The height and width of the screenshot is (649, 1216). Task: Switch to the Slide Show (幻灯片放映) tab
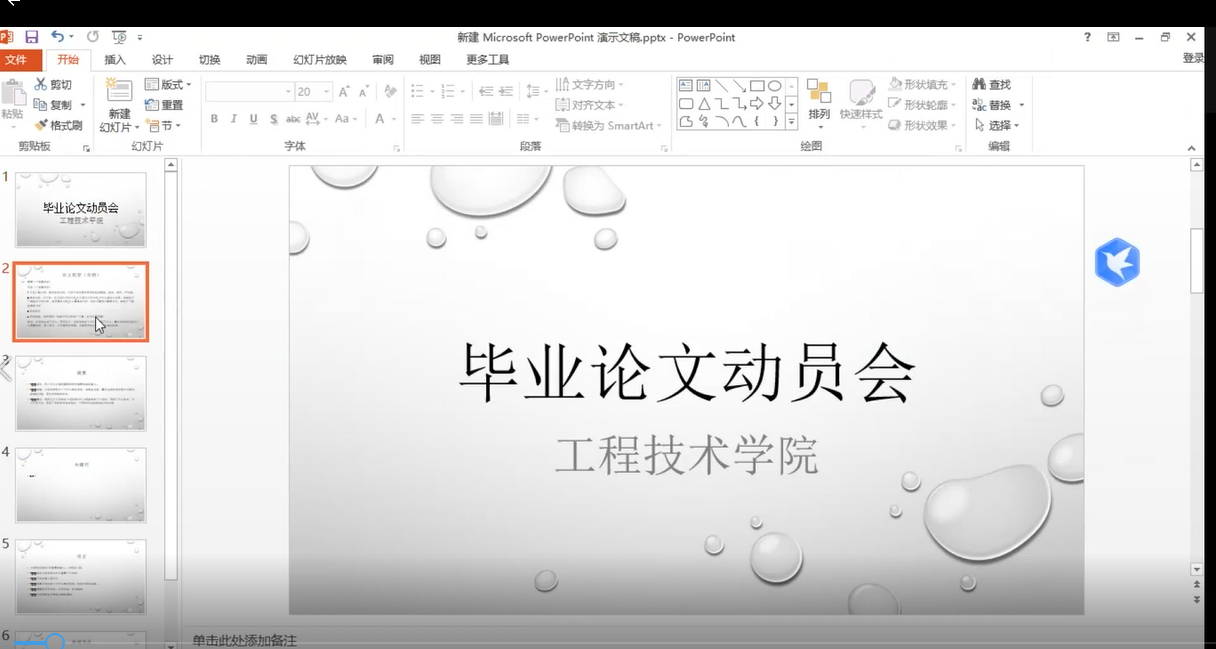pyautogui.click(x=319, y=60)
